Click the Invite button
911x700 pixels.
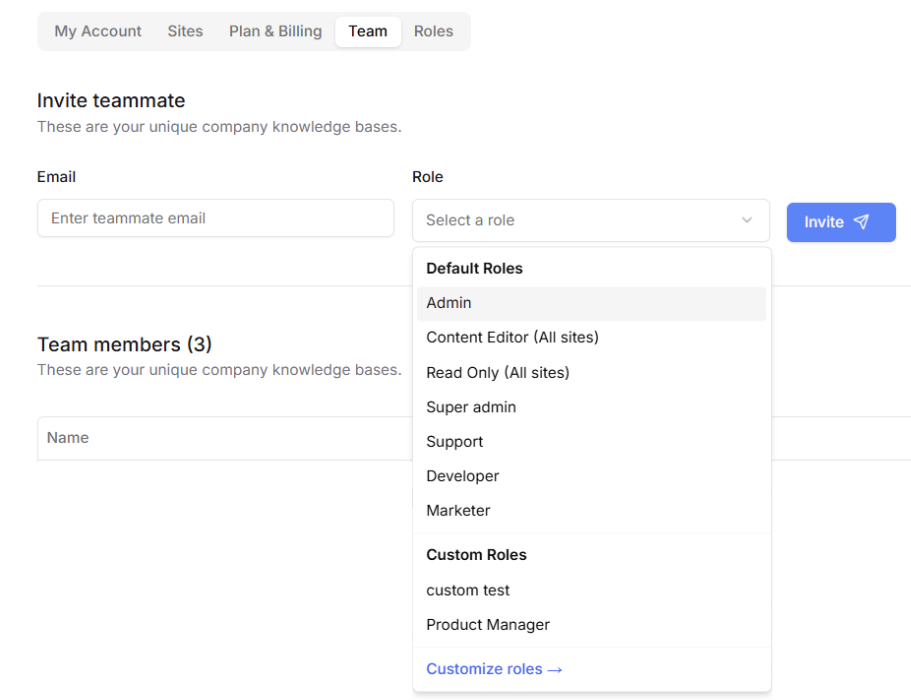tap(841, 222)
